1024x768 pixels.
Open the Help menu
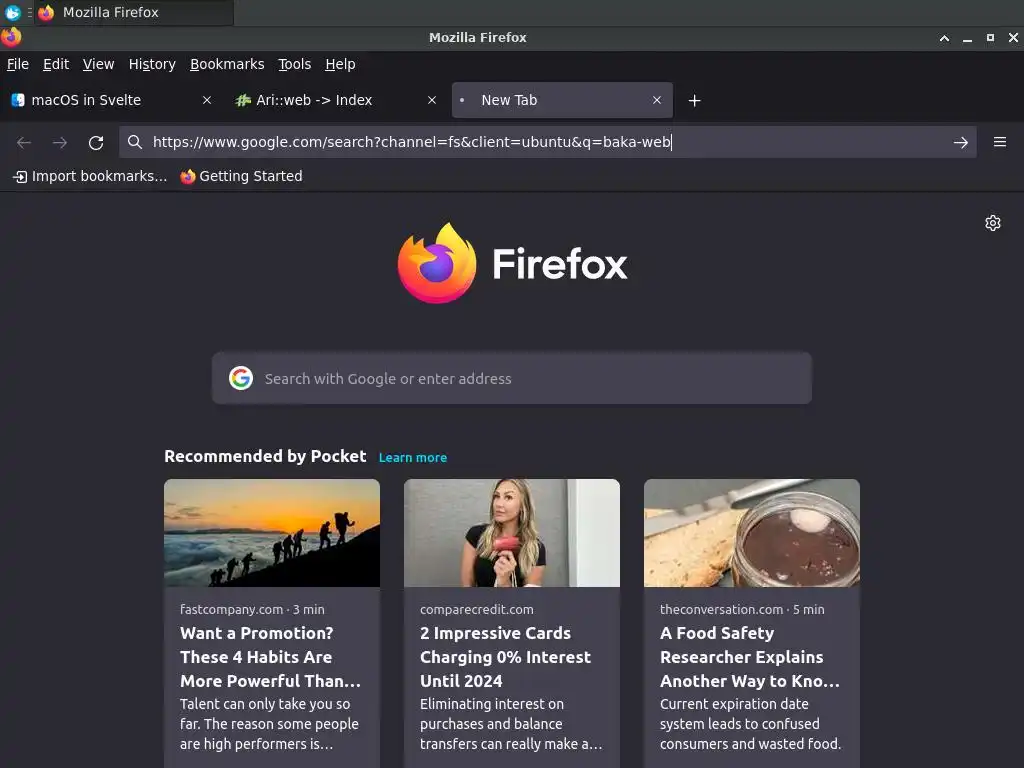[340, 64]
